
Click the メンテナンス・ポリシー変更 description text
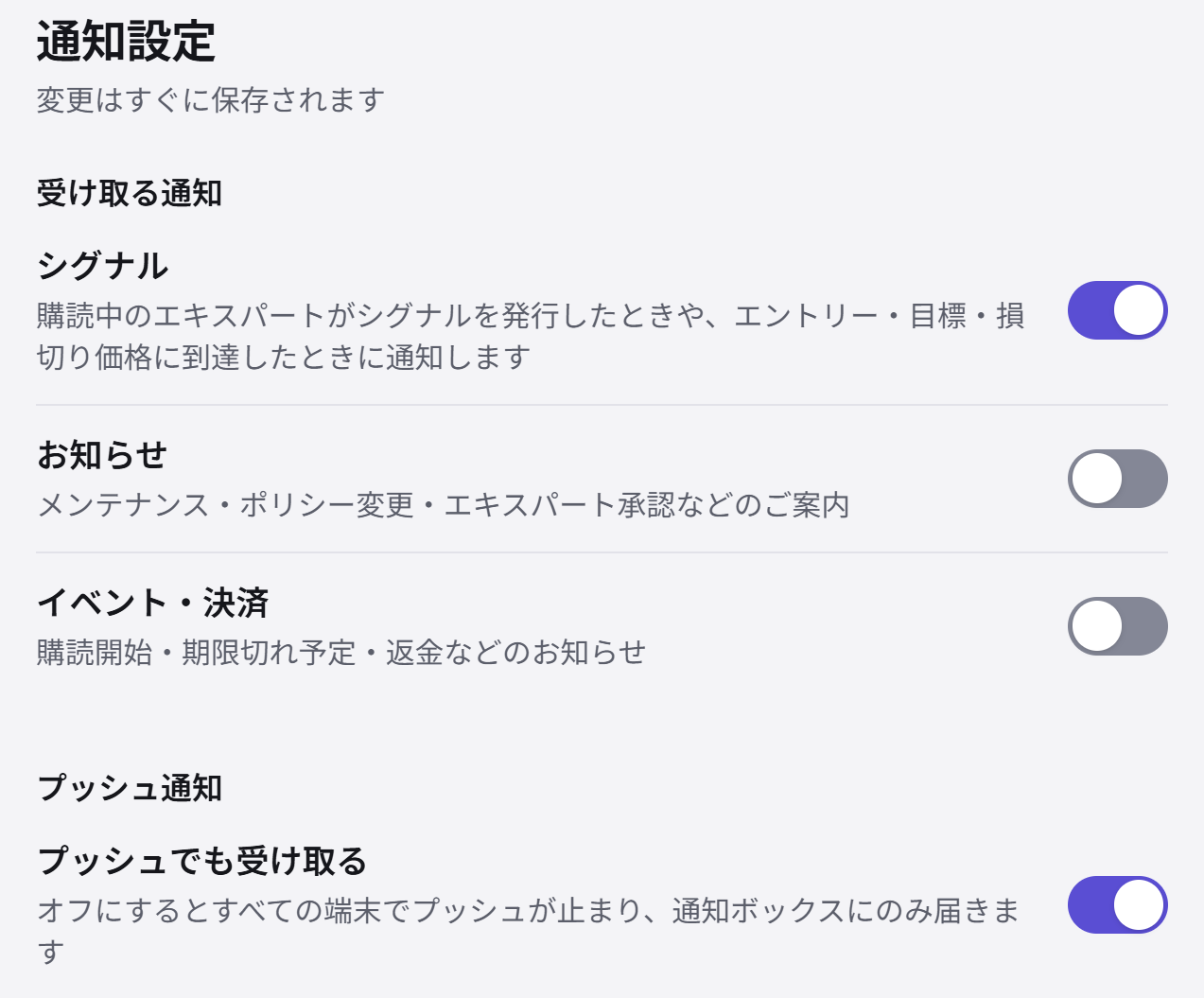tap(443, 505)
